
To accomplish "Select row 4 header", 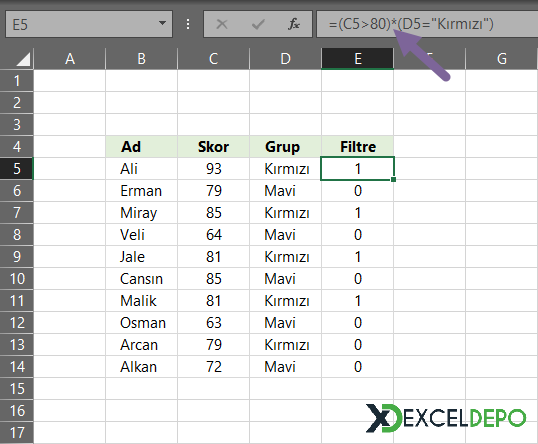I will (16, 147).
